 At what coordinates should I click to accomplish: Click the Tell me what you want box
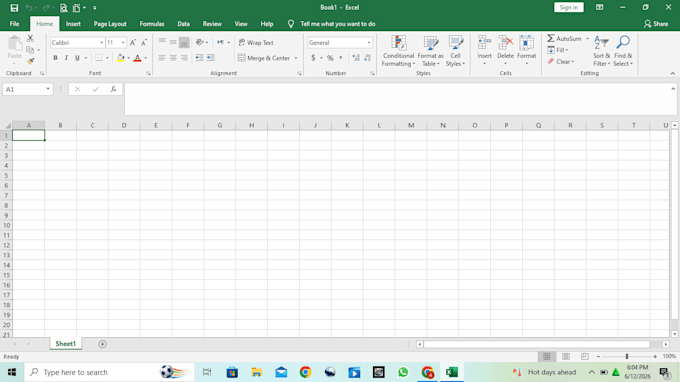[337, 24]
